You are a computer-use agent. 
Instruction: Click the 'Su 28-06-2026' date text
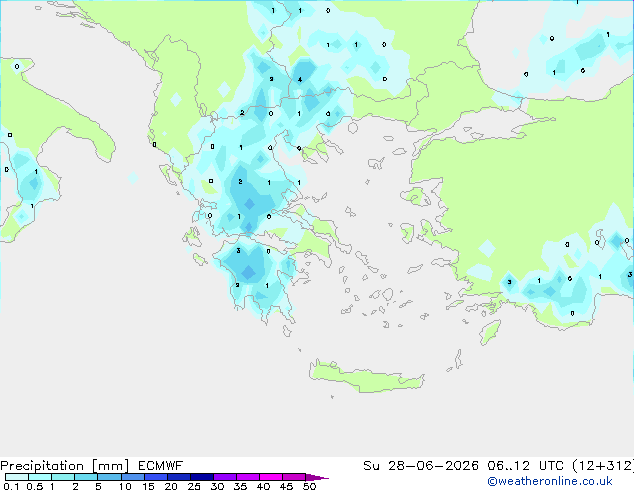click(421, 465)
